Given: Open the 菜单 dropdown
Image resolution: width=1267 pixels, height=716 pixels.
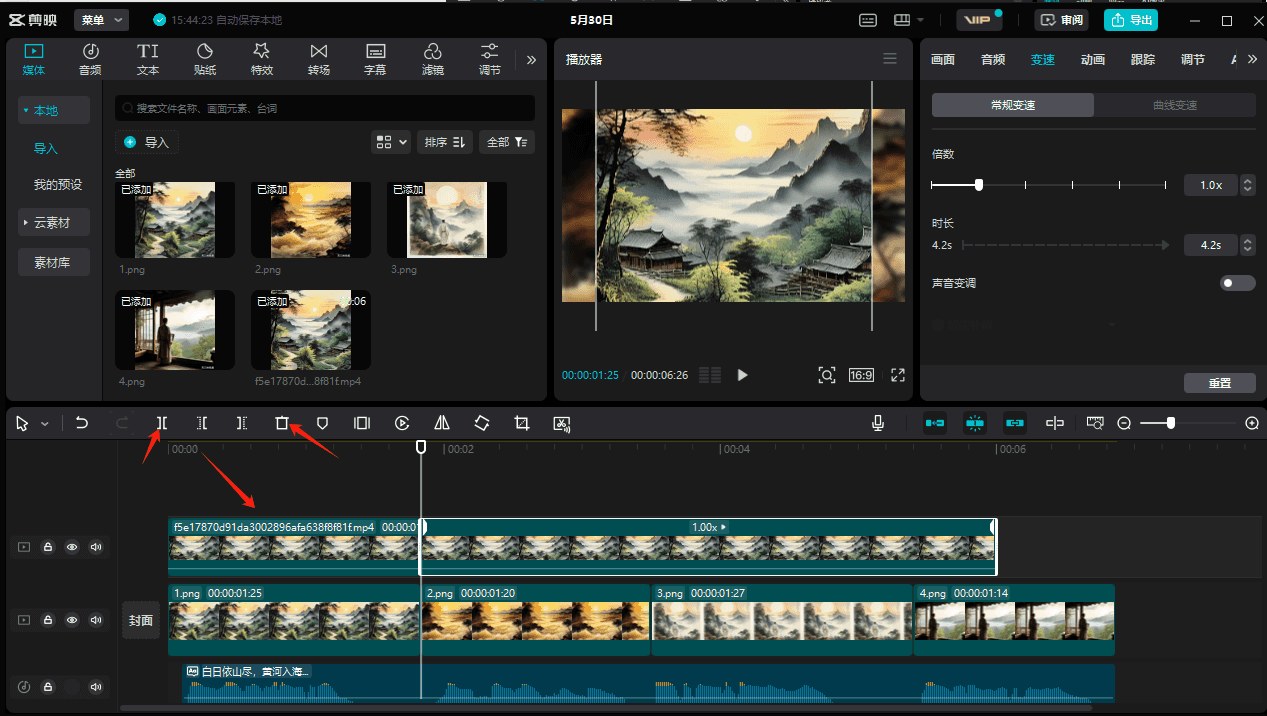Looking at the screenshot, I should [x=102, y=20].
